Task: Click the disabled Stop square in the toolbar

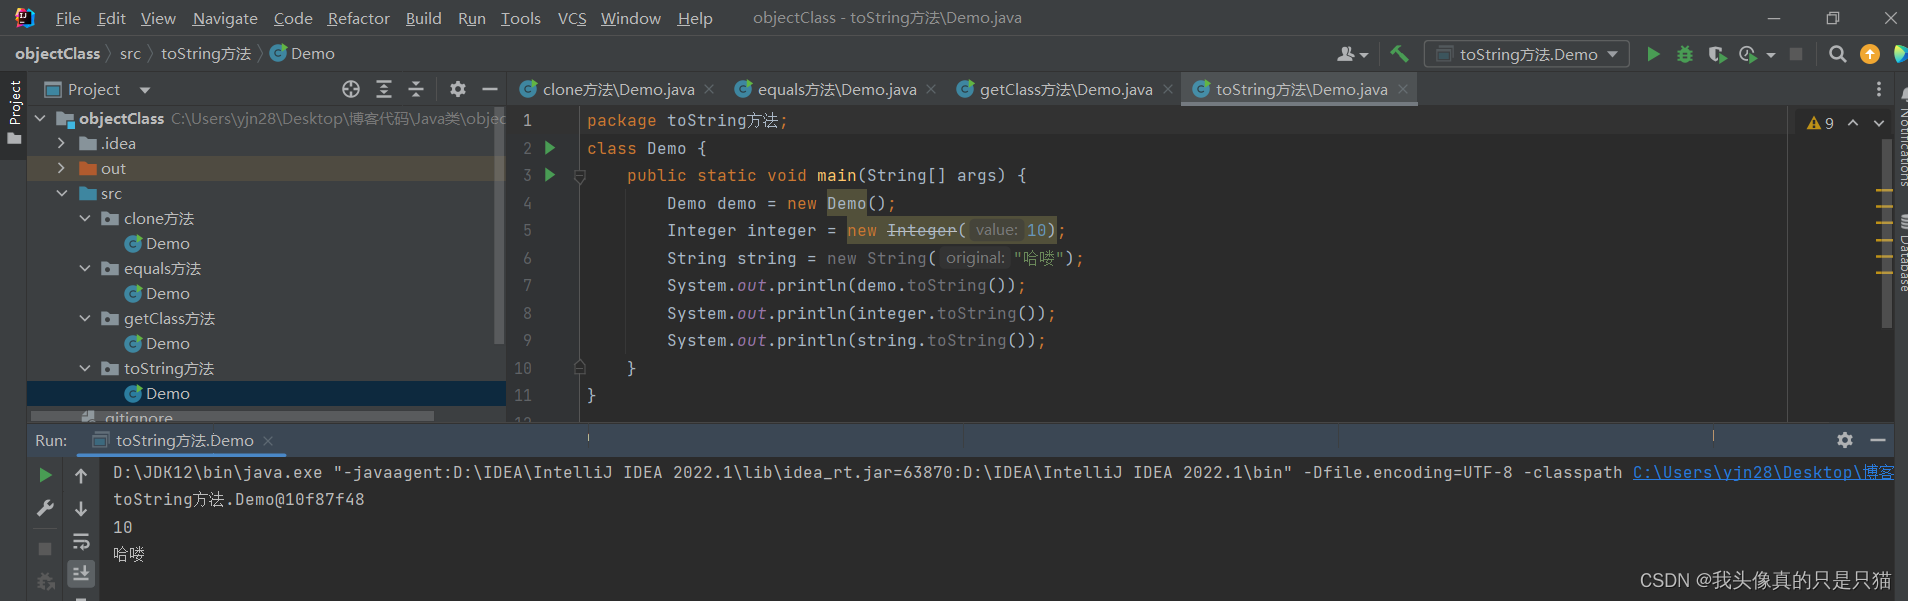Action: [x=1796, y=54]
